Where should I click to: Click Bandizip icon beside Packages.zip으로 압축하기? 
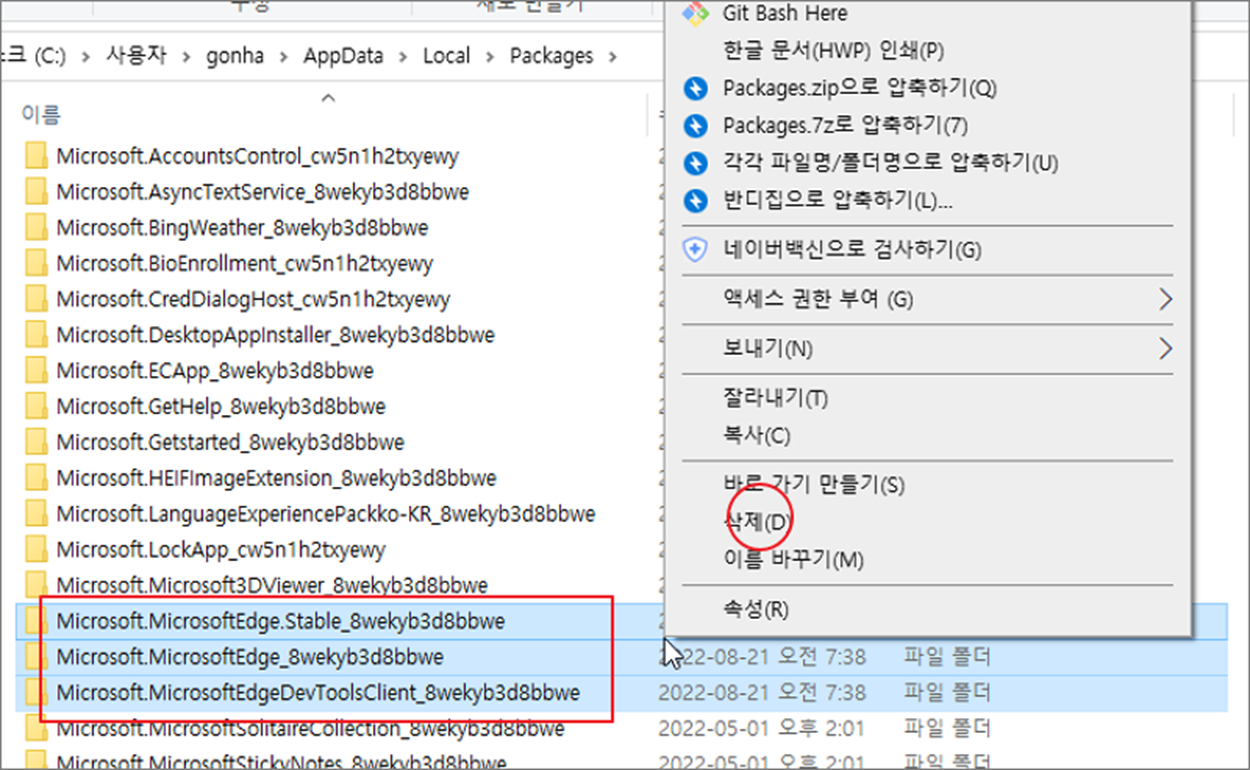pos(695,89)
